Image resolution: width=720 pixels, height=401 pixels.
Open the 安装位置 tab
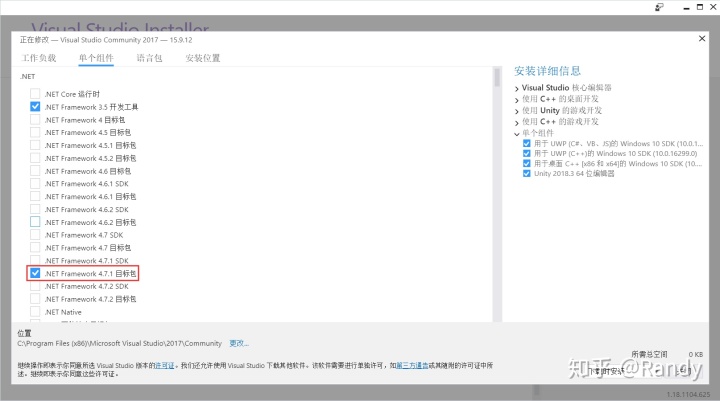pos(202,58)
